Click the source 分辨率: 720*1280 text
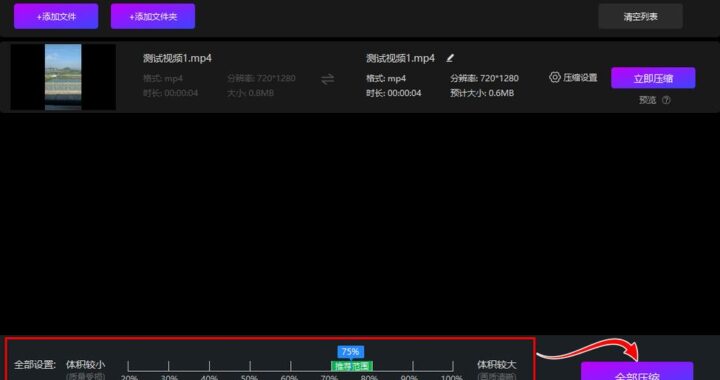 click(x=261, y=78)
